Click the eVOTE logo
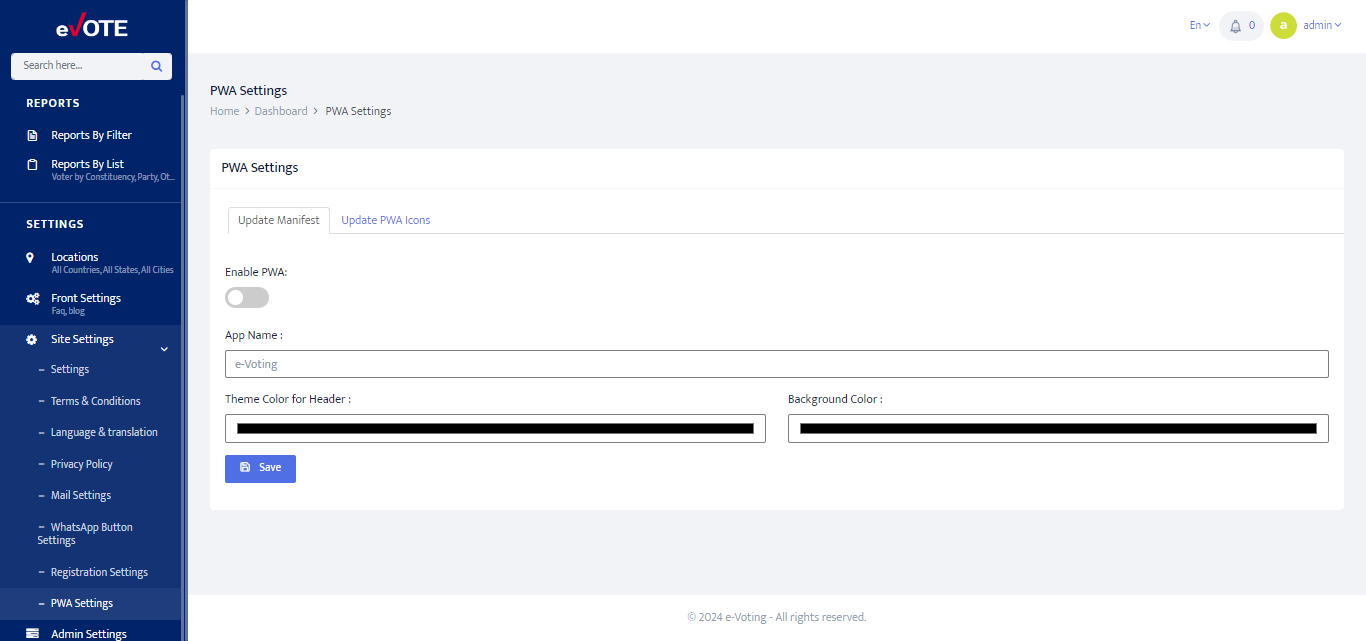 (93, 26)
